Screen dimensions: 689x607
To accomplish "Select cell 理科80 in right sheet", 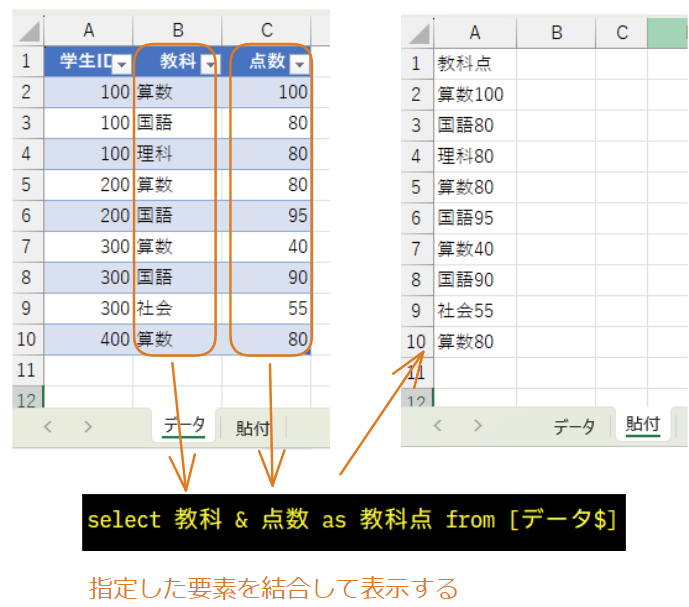I will [x=475, y=156].
